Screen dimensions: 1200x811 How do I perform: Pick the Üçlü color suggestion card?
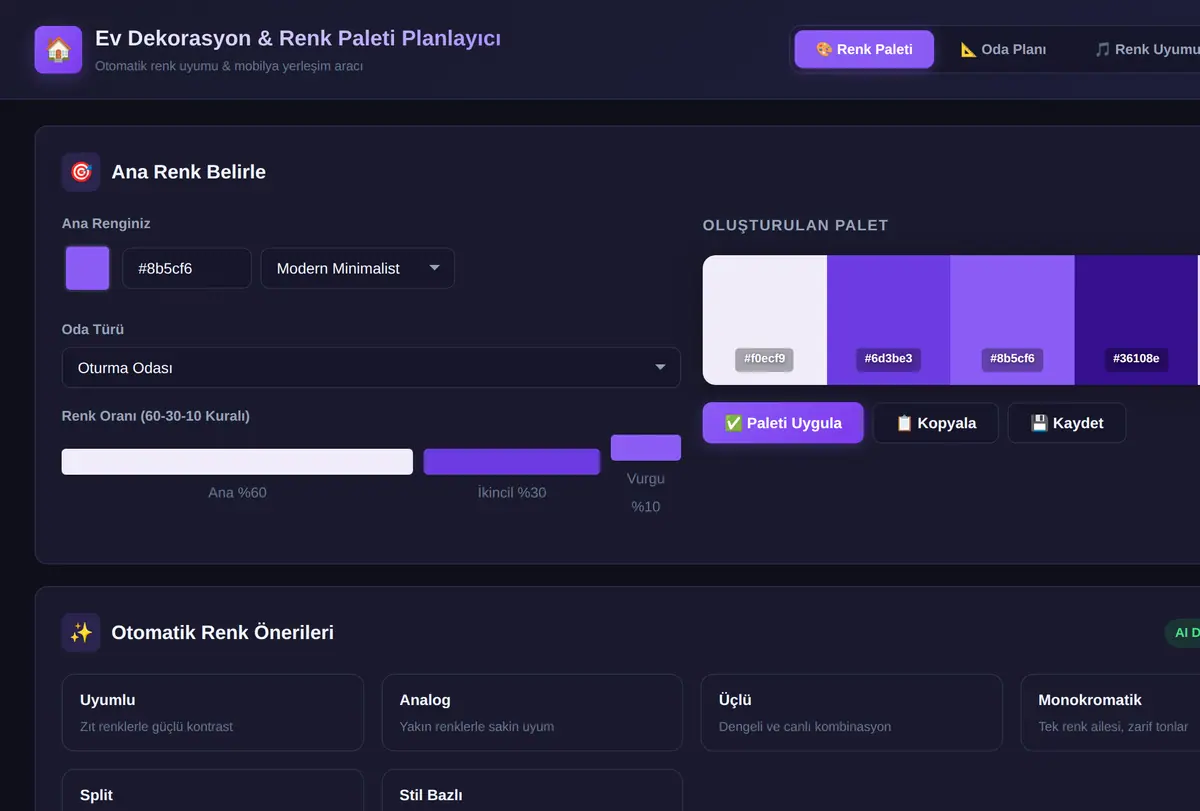tap(851, 712)
